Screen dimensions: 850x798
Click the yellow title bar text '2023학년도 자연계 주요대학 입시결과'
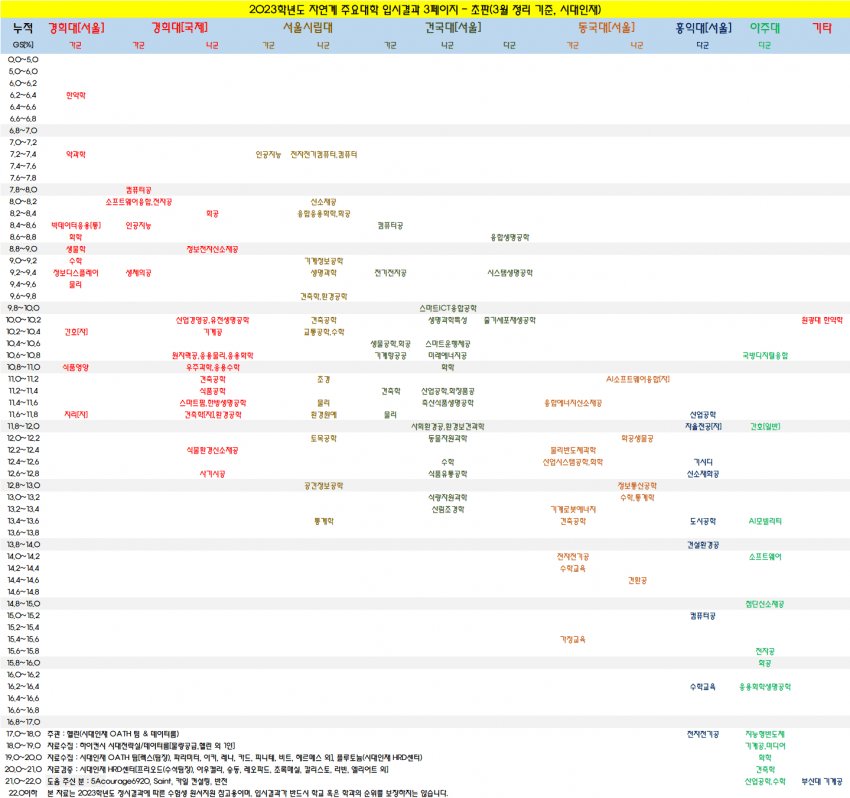(x=335, y=9)
